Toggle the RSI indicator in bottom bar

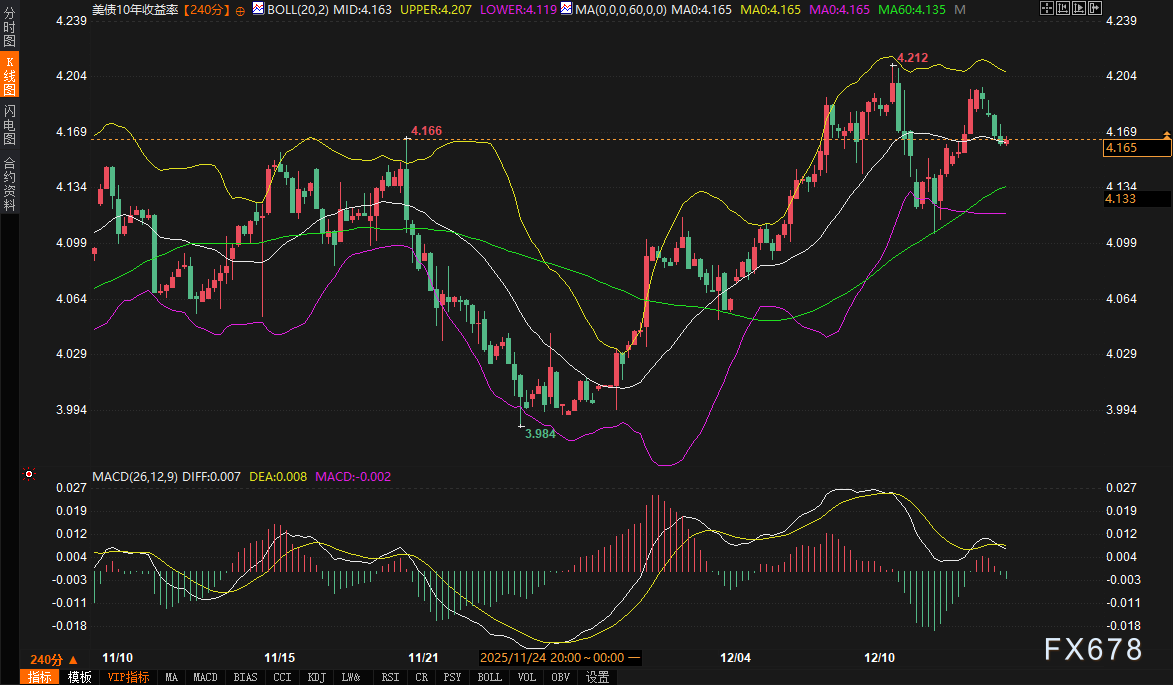coord(389,677)
